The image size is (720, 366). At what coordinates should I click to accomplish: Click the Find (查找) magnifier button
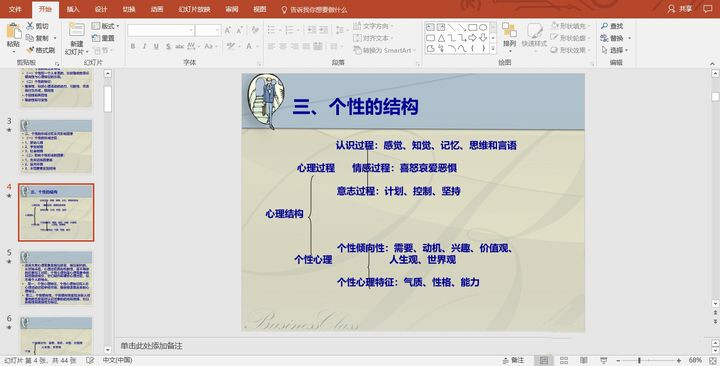[x=612, y=26]
